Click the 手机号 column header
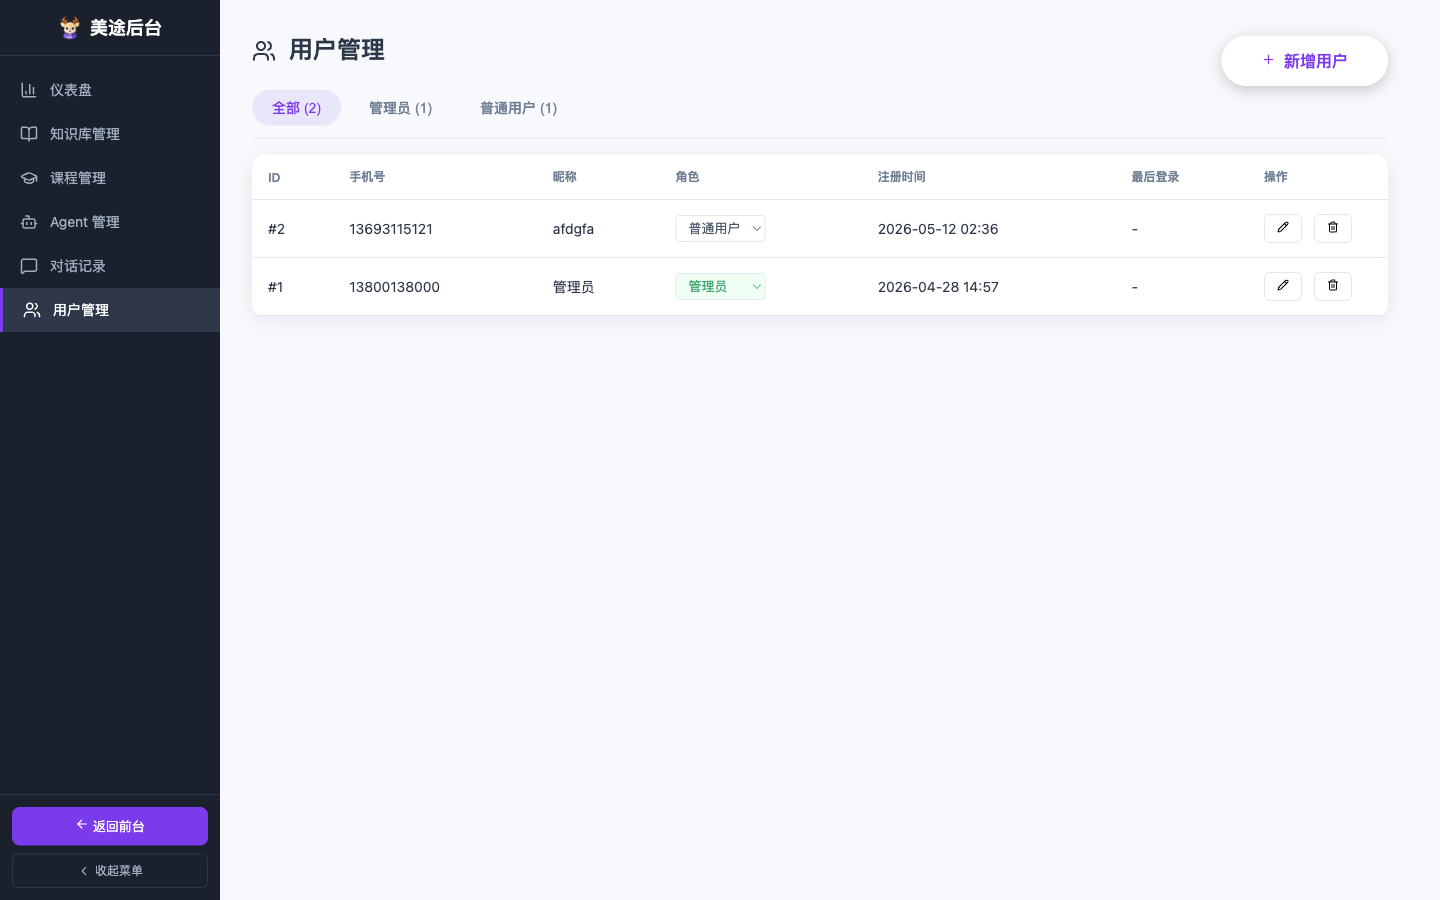This screenshot has width=1440, height=900. coord(367,177)
